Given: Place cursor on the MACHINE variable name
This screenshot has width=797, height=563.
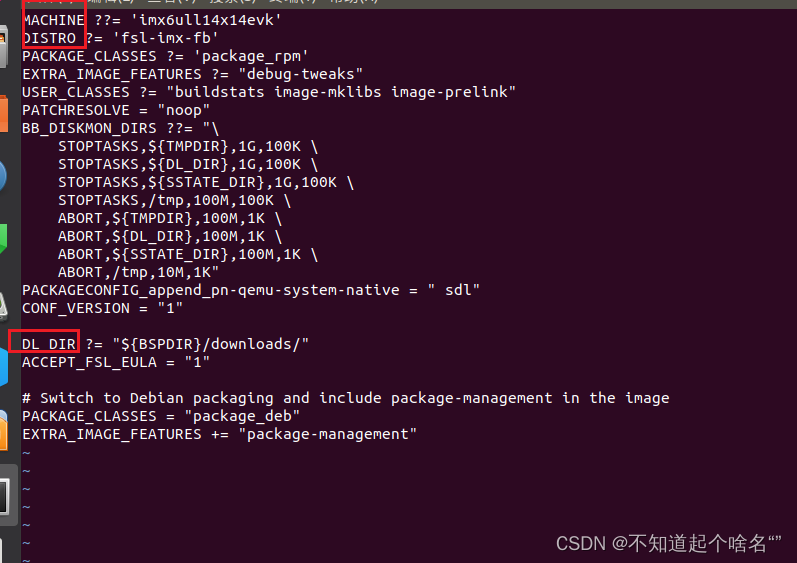Looking at the screenshot, I should pyautogui.click(x=54, y=19).
